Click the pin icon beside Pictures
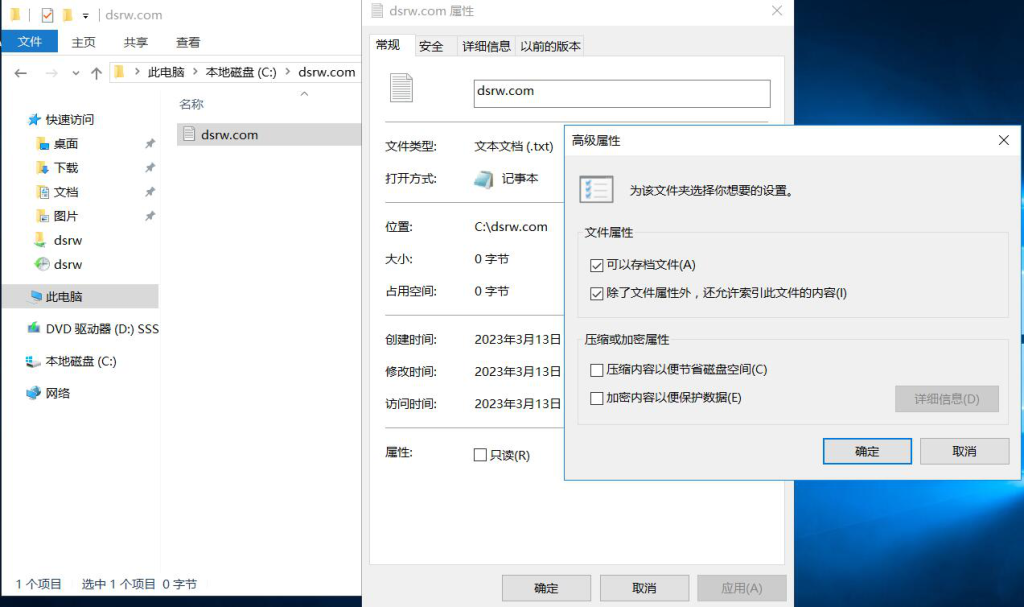 point(150,216)
